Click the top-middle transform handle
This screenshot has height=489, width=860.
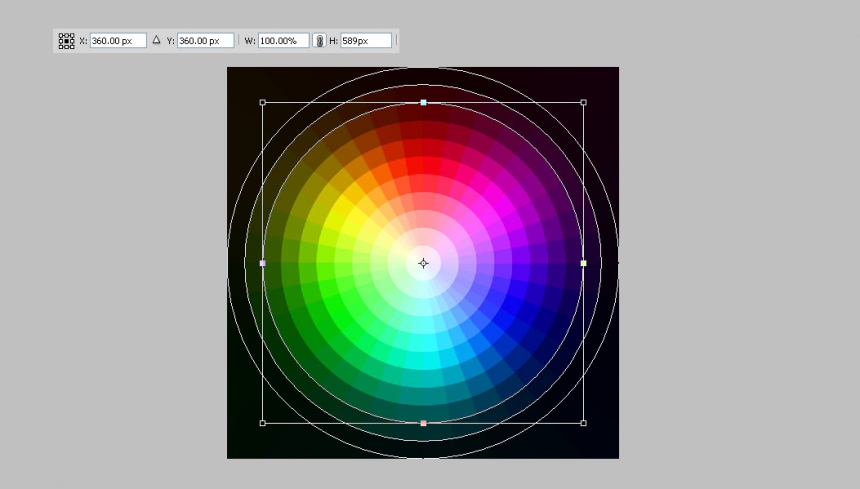tap(423, 103)
